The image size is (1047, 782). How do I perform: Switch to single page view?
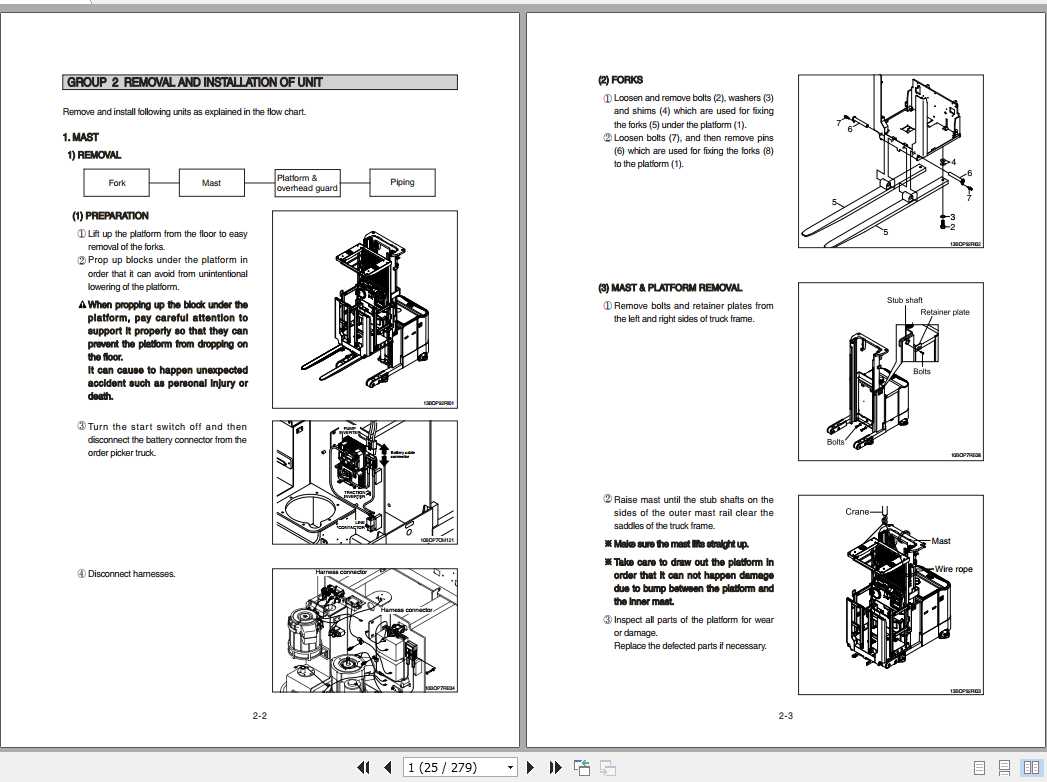pyautogui.click(x=980, y=768)
